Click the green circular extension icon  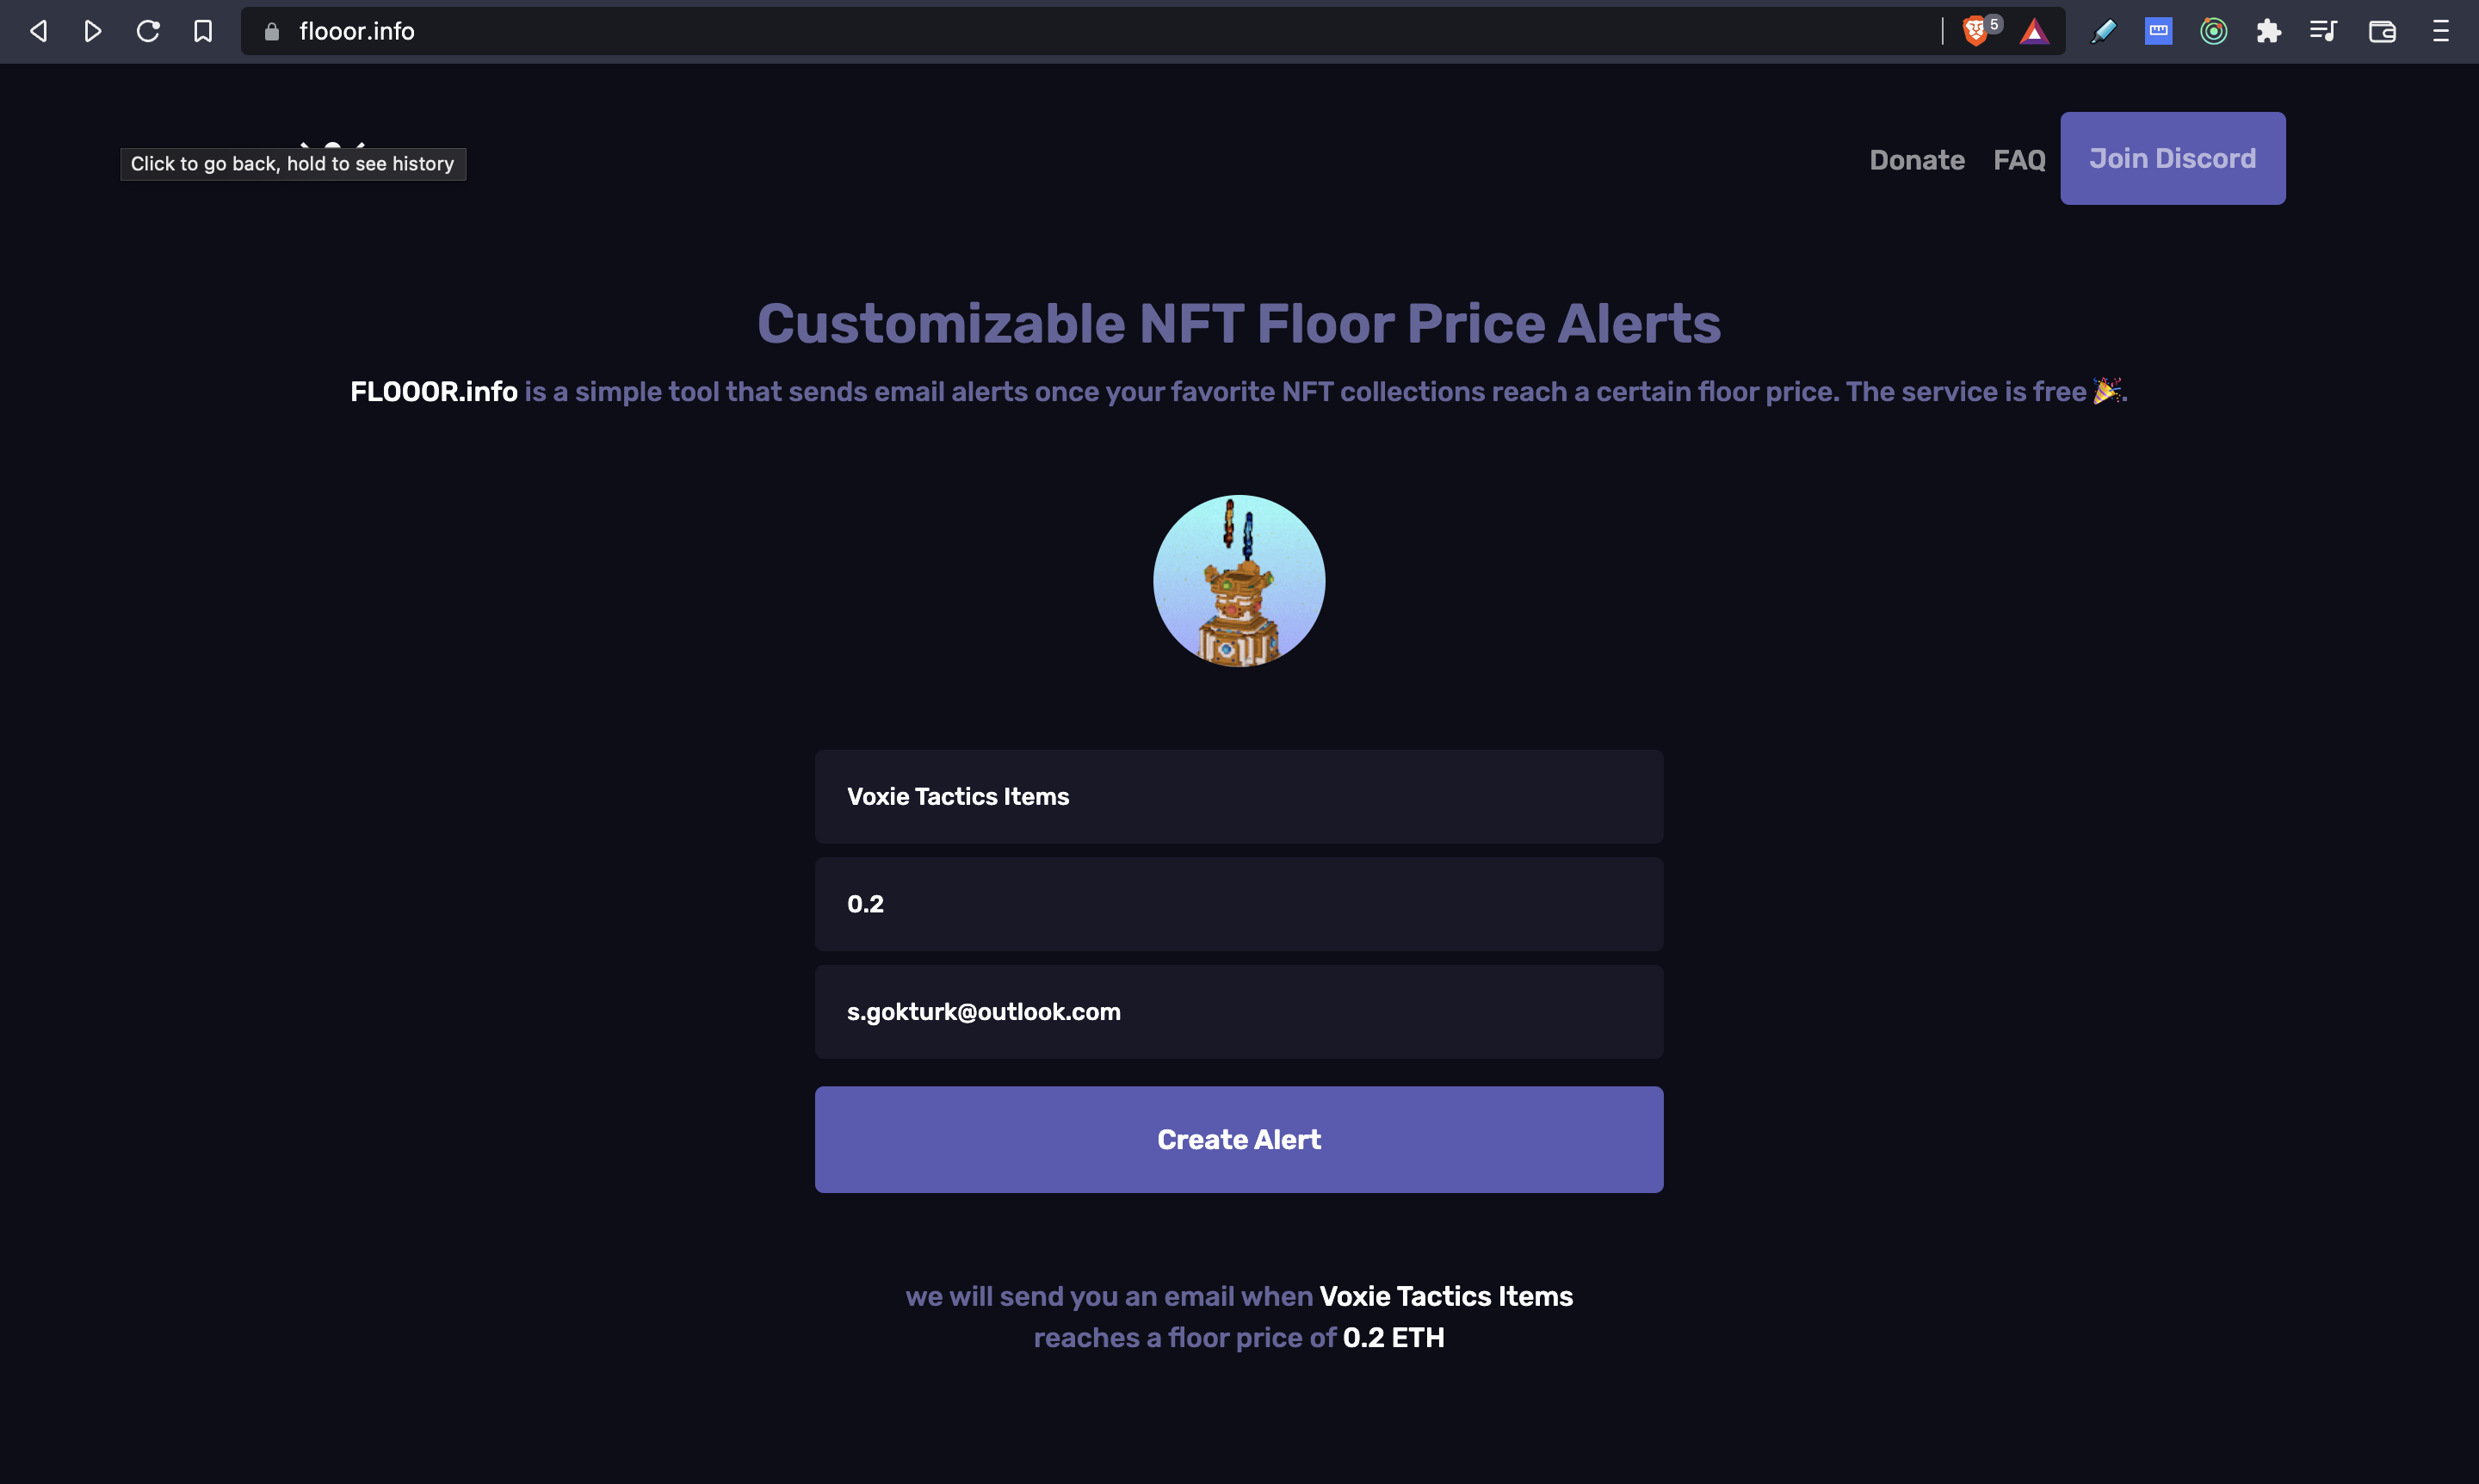point(2213,31)
